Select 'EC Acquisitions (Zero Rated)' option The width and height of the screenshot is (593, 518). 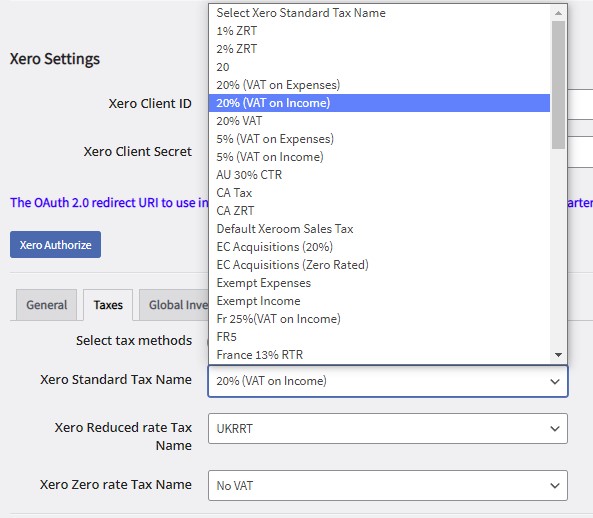point(379,265)
